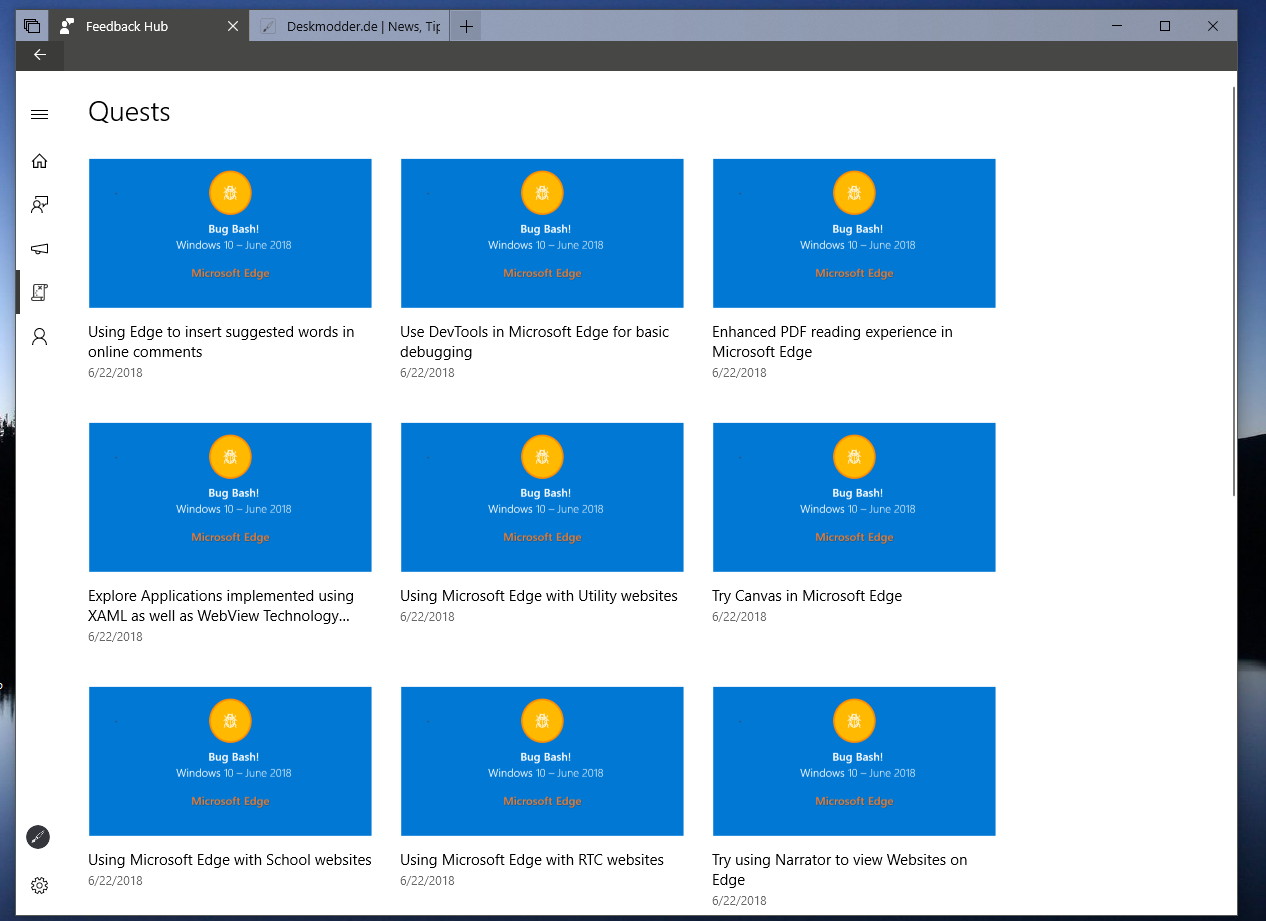Click the back arrow button
The width and height of the screenshot is (1266, 921).
(39, 55)
